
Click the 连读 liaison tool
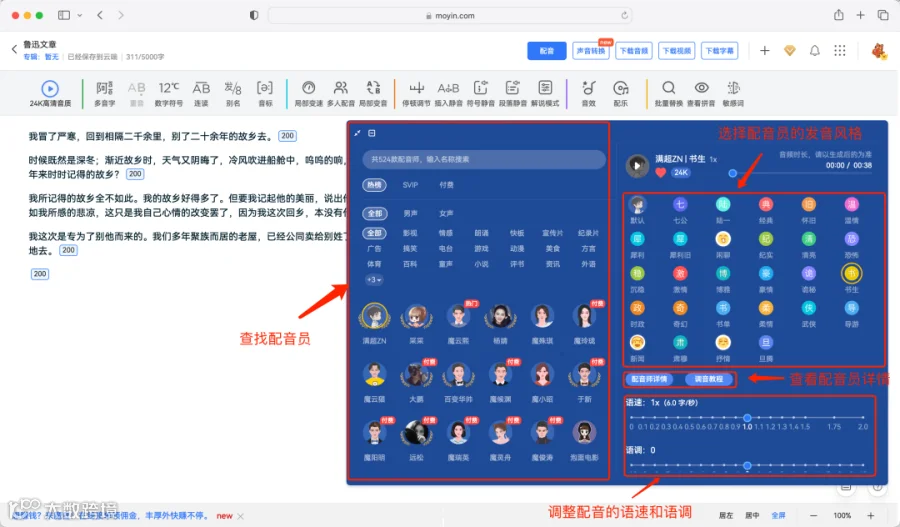coord(201,93)
